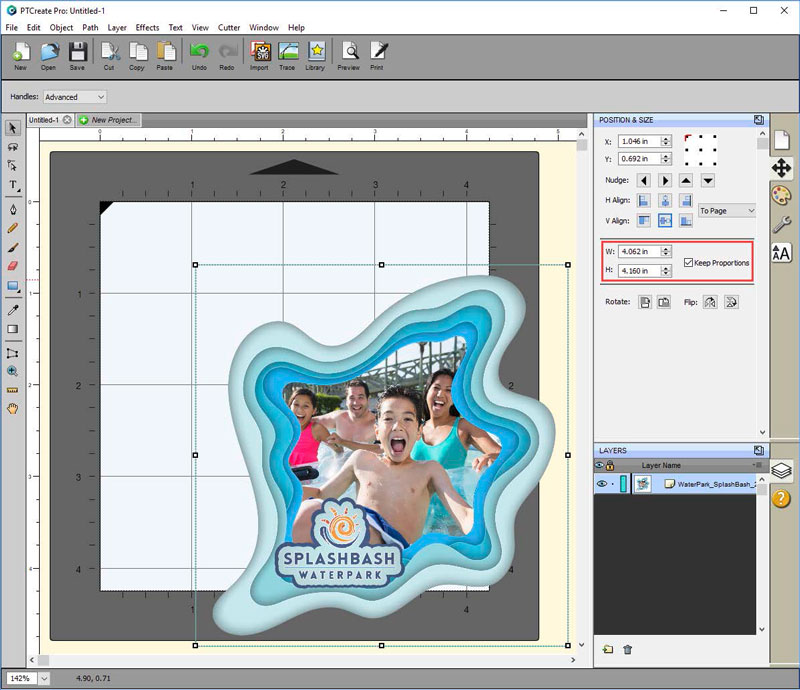Image resolution: width=800 pixels, height=690 pixels.
Task: Open the Cutter menu
Action: [229, 28]
